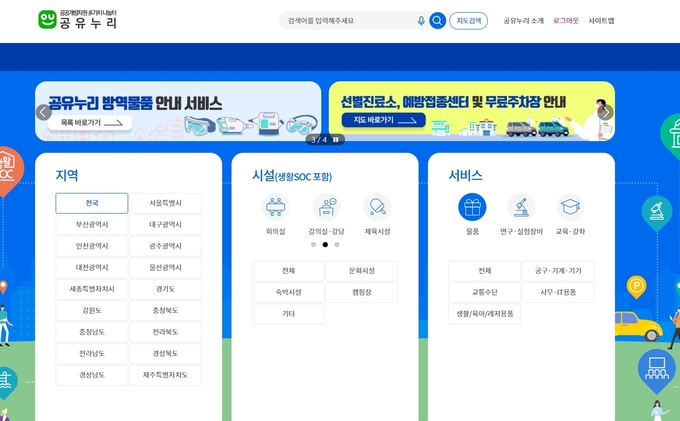Activate the microphone voice search icon
The height and width of the screenshot is (421, 680).
pos(421,20)
